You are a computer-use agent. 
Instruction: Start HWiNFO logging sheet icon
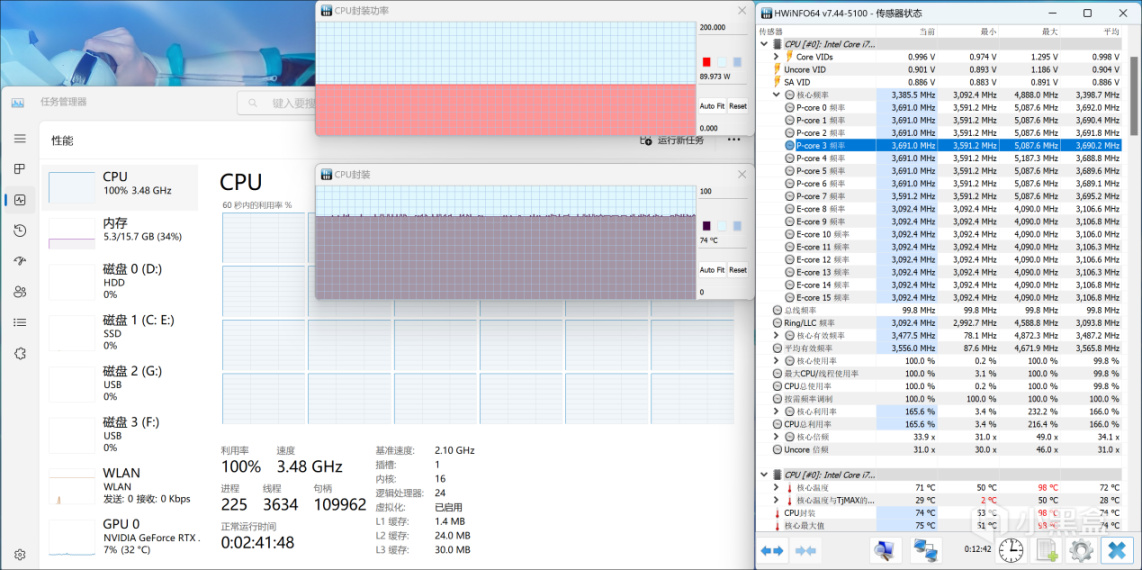pyautogui.click(x=1047, y=550)
